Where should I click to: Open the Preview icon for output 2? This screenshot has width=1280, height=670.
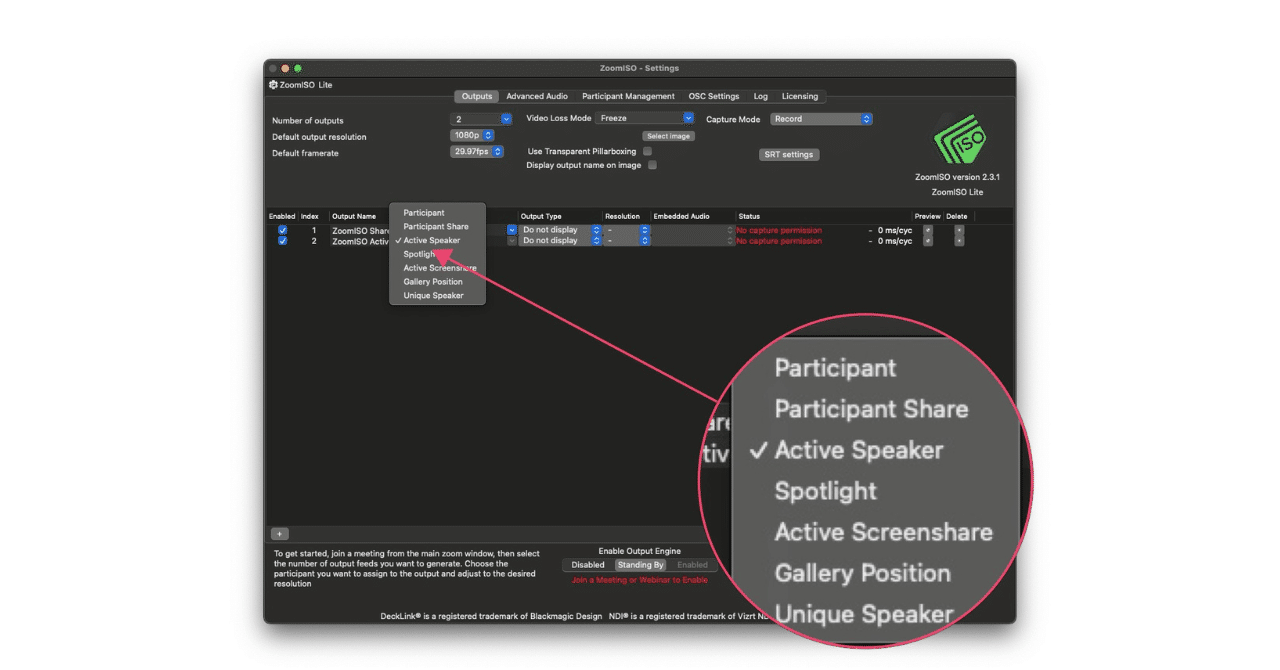(x=928, y=241)
